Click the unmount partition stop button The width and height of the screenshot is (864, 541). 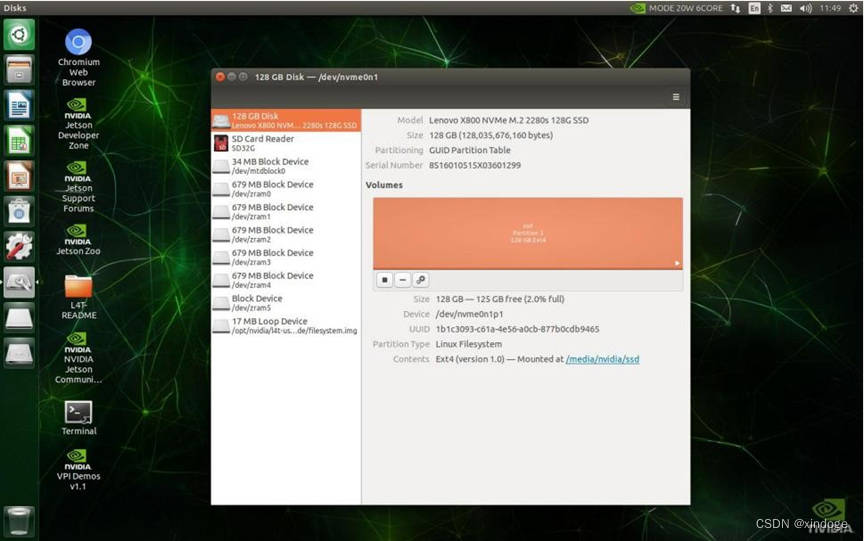(x=384, y=281)
